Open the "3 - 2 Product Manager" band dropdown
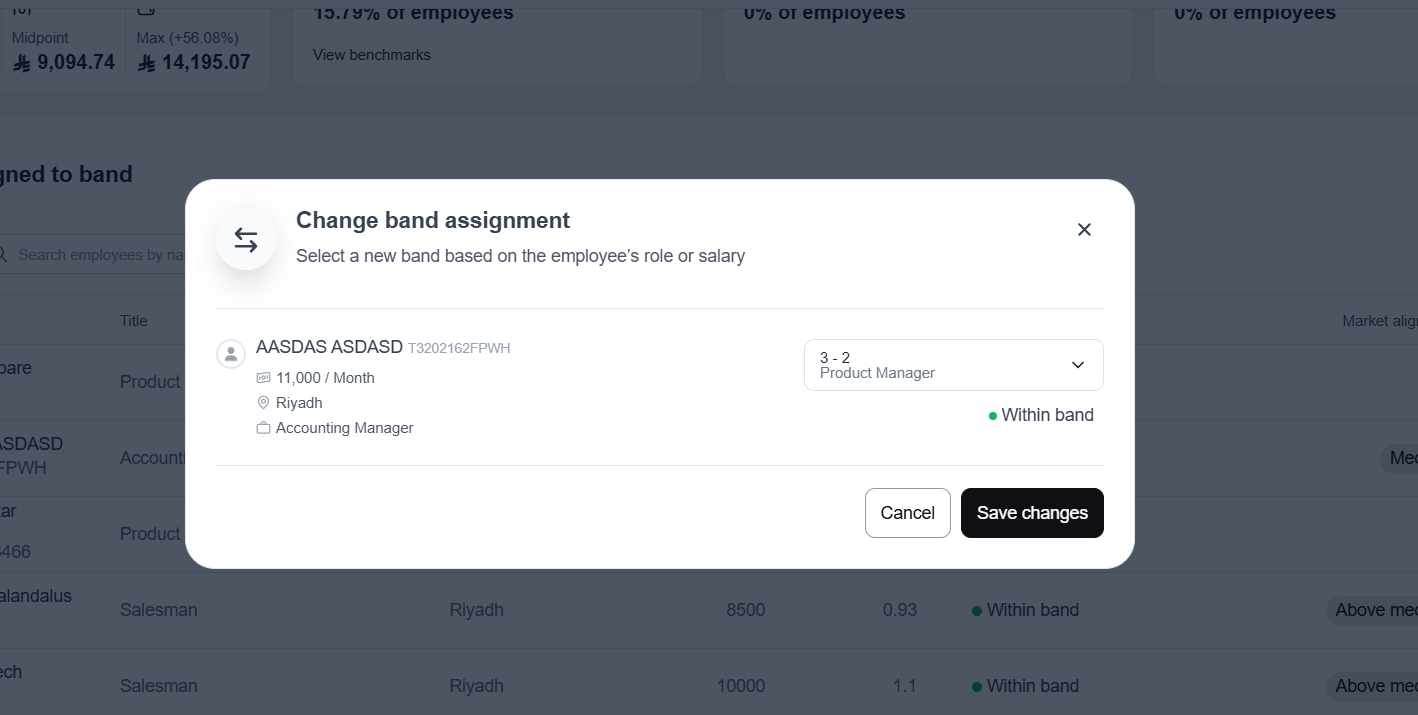 tap(940, 365)
